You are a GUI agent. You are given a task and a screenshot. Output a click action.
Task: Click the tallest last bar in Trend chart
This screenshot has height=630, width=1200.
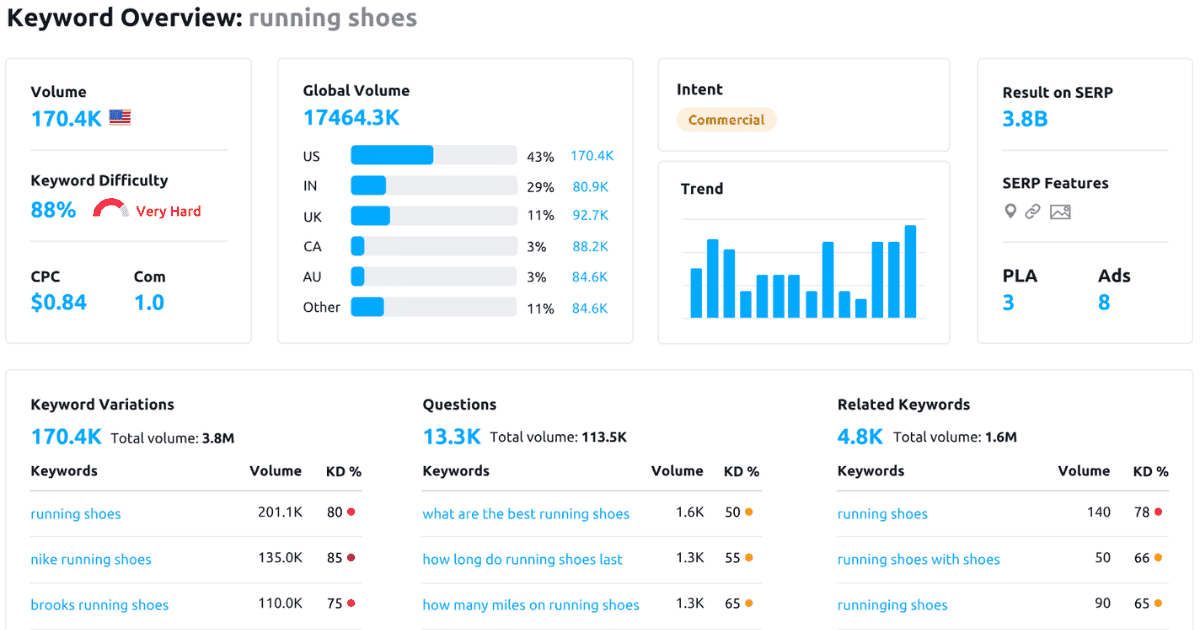(x=910, y=272)
